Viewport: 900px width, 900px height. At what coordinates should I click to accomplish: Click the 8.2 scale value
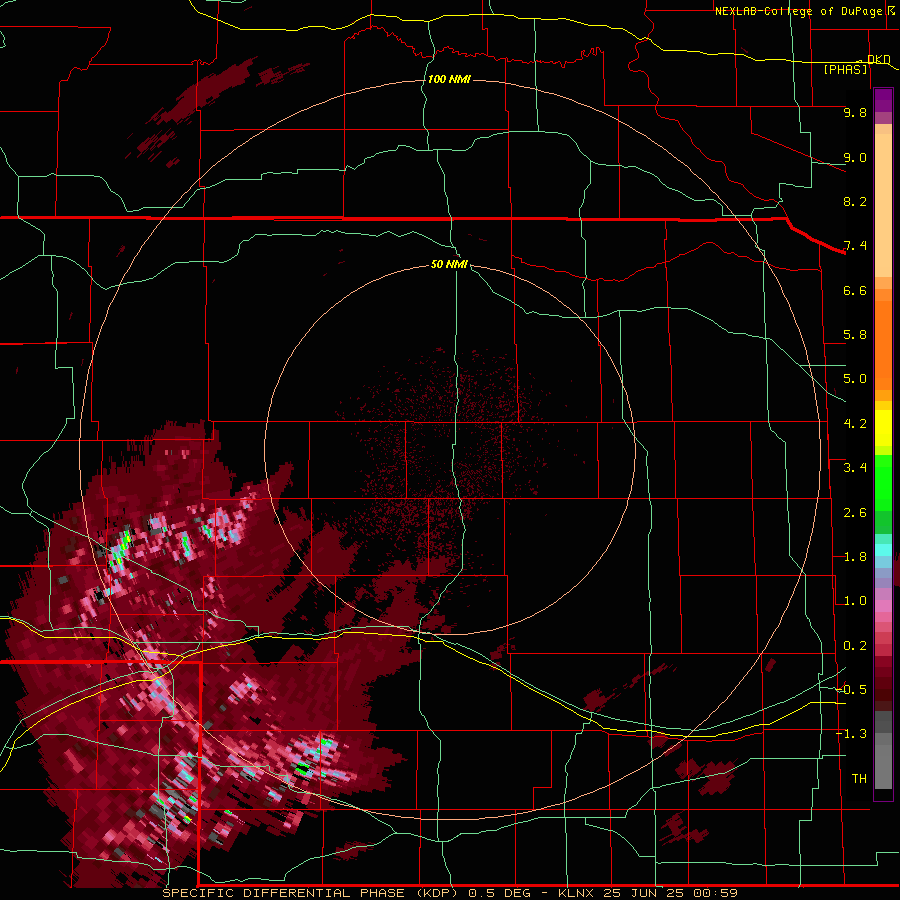pyautogui.click(x=855, y=201)
